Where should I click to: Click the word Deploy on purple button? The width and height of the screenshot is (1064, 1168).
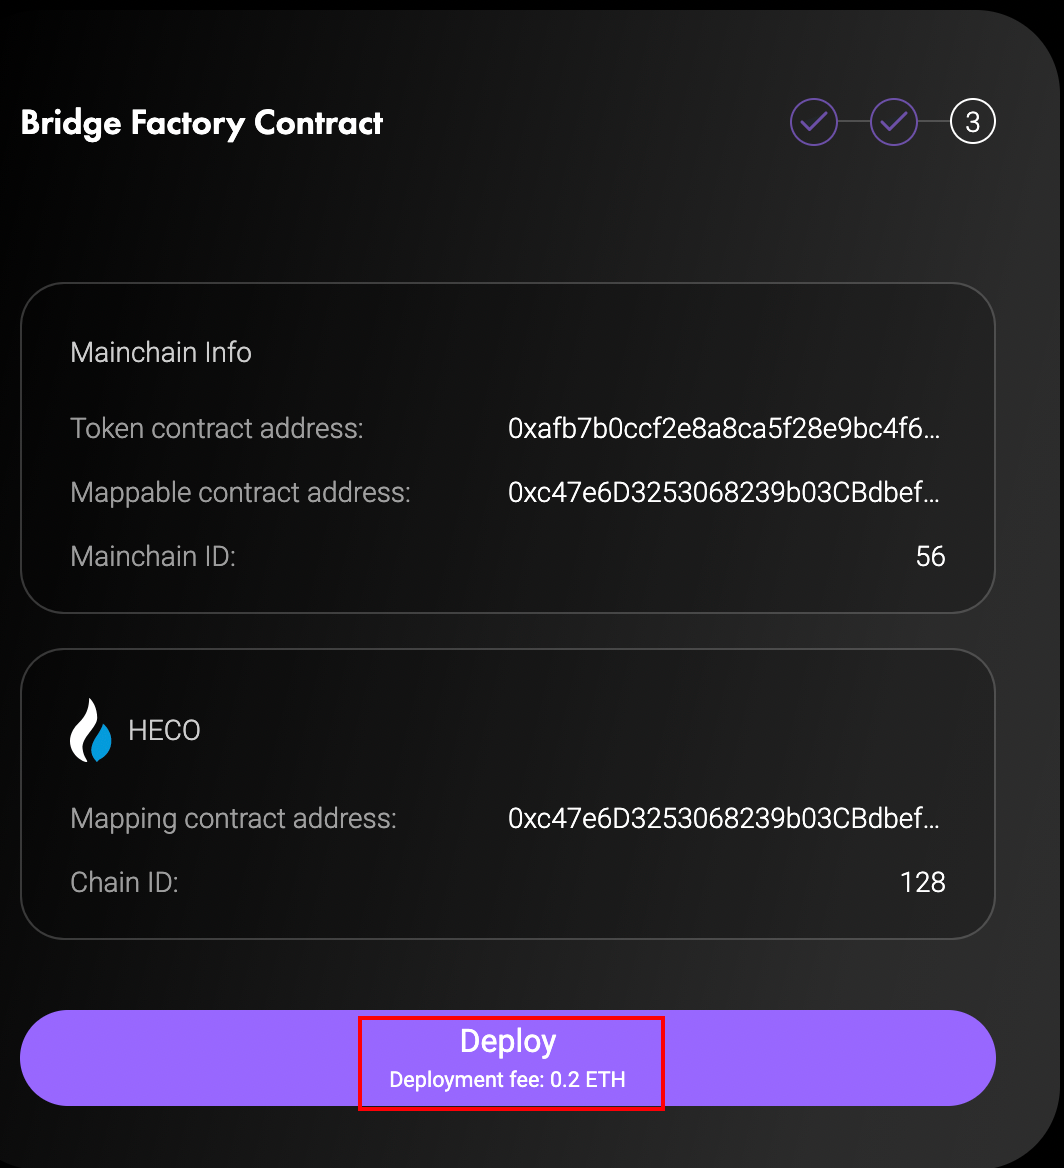coord(508,1042)
